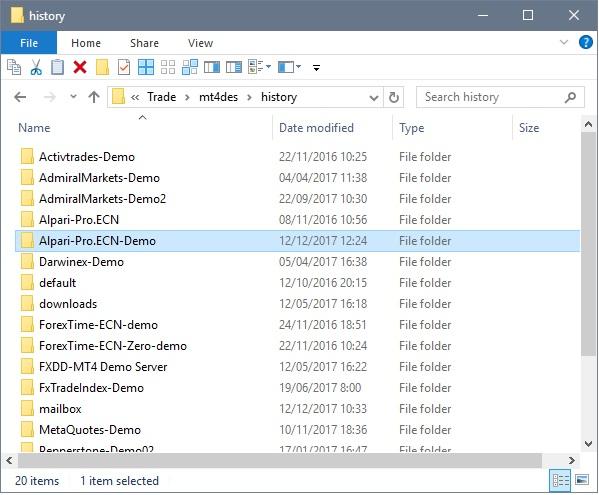Click history in the address breadcrumb
Screen dimensions: 599x495
[x=279, y=97]
